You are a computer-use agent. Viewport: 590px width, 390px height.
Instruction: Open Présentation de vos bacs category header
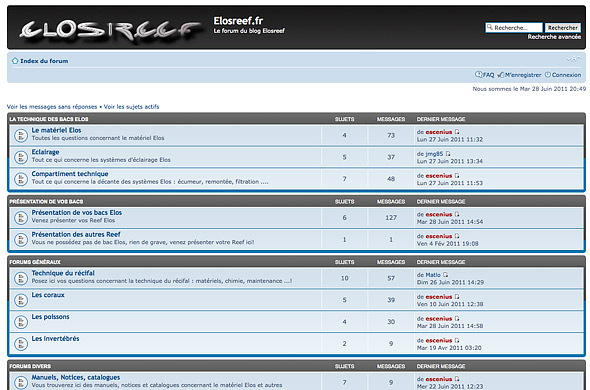click(46, 201)
